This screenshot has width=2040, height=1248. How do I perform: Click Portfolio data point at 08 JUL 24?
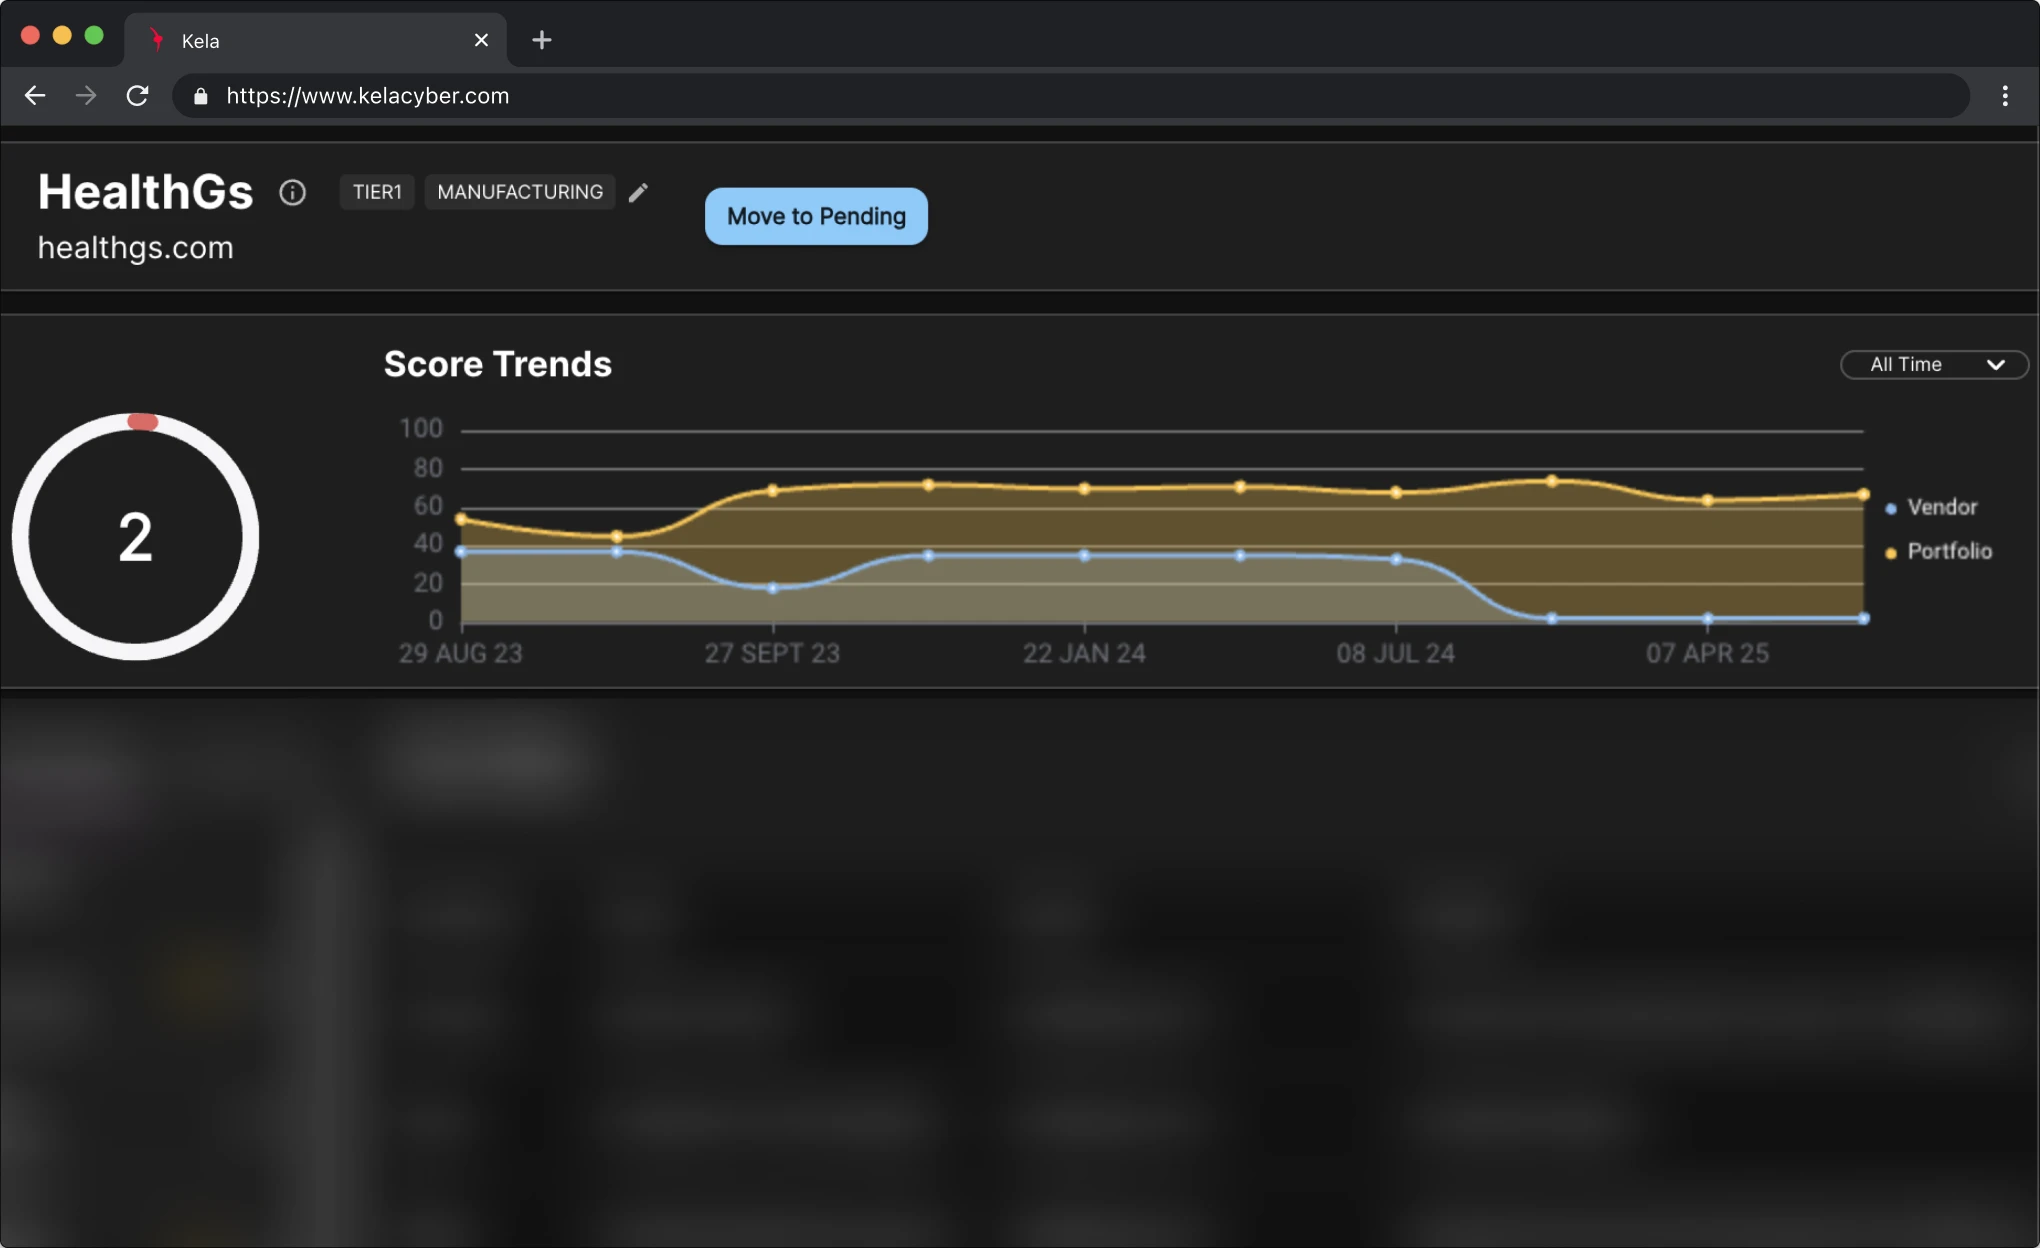point(1396,492)
